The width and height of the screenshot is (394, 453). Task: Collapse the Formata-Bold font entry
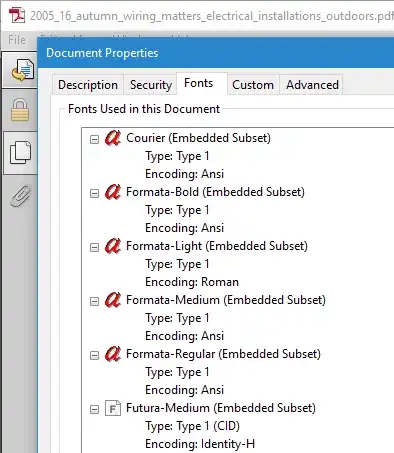click(x=95, y=193)
